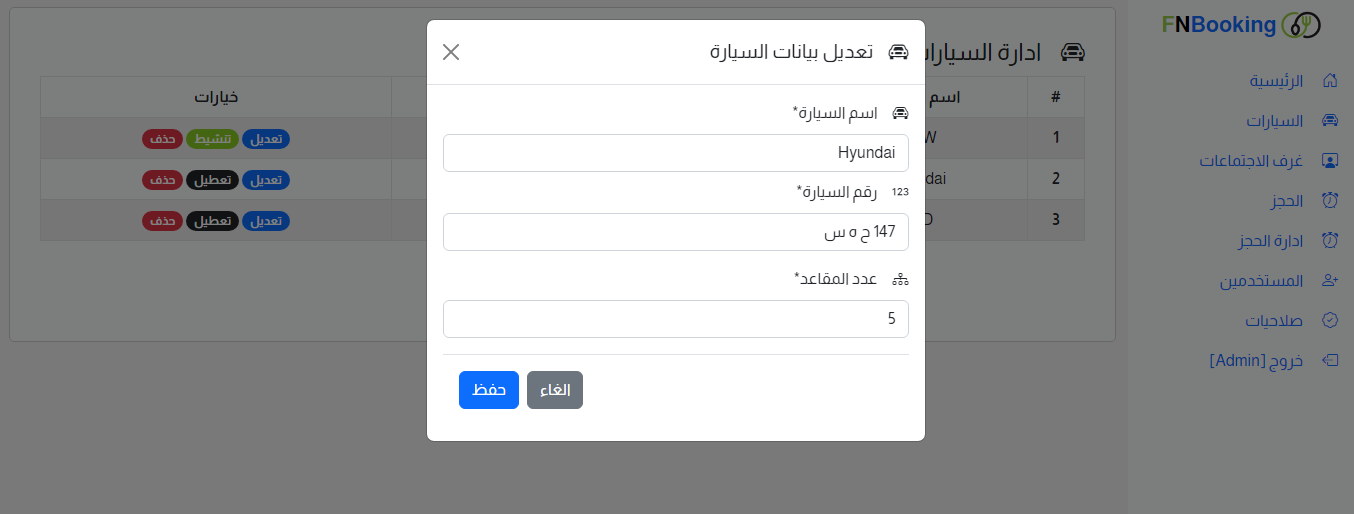Click the logout icon beside خروج [Admin]

(x=1330, y=360)
